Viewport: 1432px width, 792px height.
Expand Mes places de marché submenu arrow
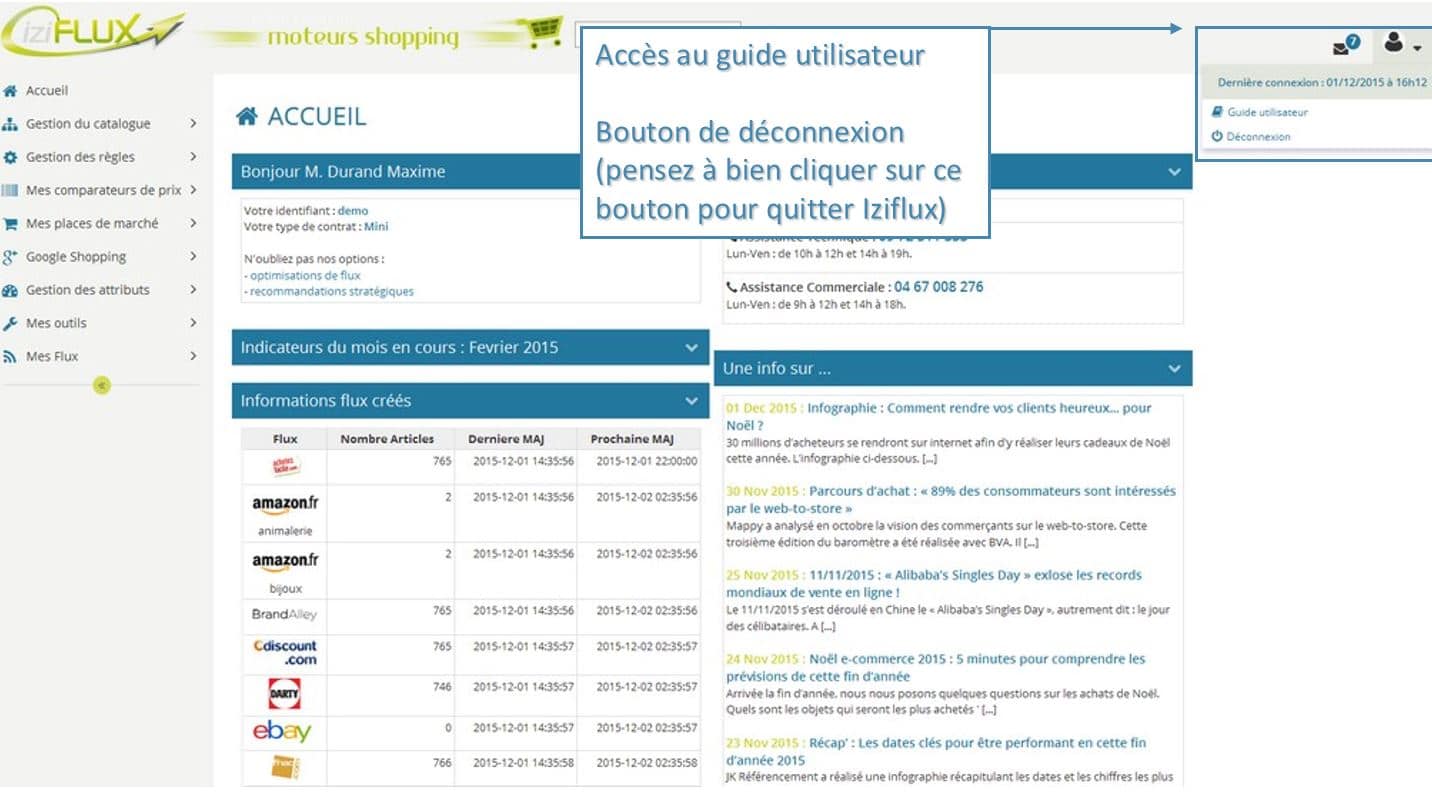(x=193, y=224)
